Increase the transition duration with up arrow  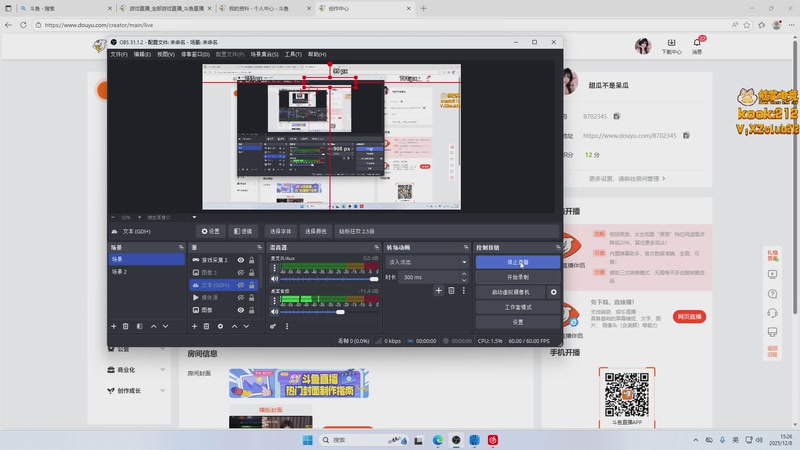tap(464, 274)
